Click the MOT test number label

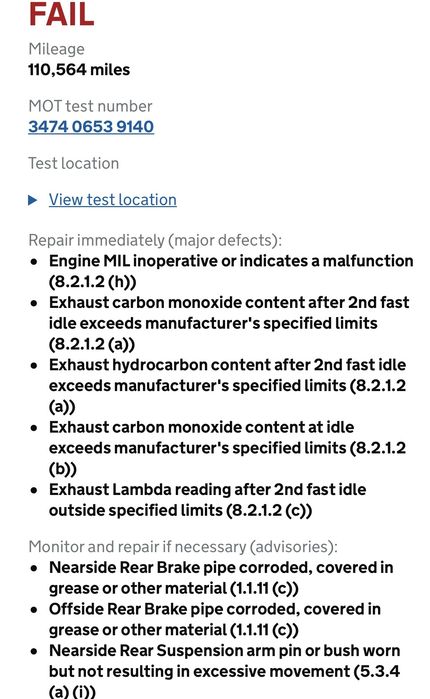coord(90,106)
